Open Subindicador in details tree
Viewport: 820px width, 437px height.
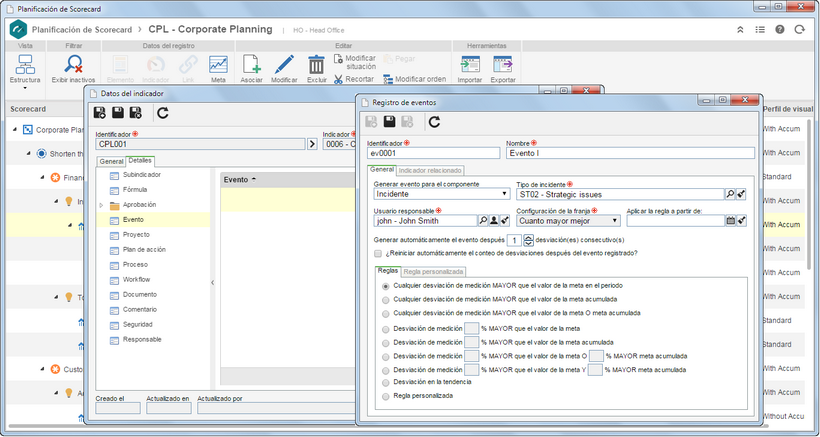coord(142,175)
